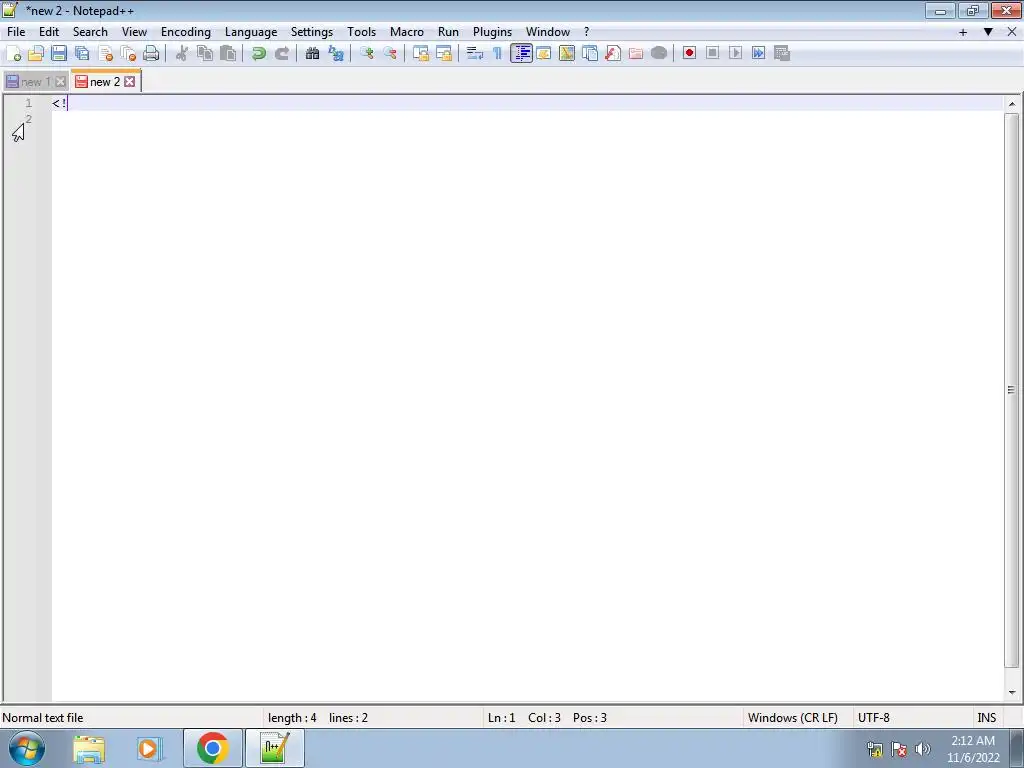Open the Document List toolbar icon
This screenshot has width=1024, height=768.
click(x=590, y=54)
